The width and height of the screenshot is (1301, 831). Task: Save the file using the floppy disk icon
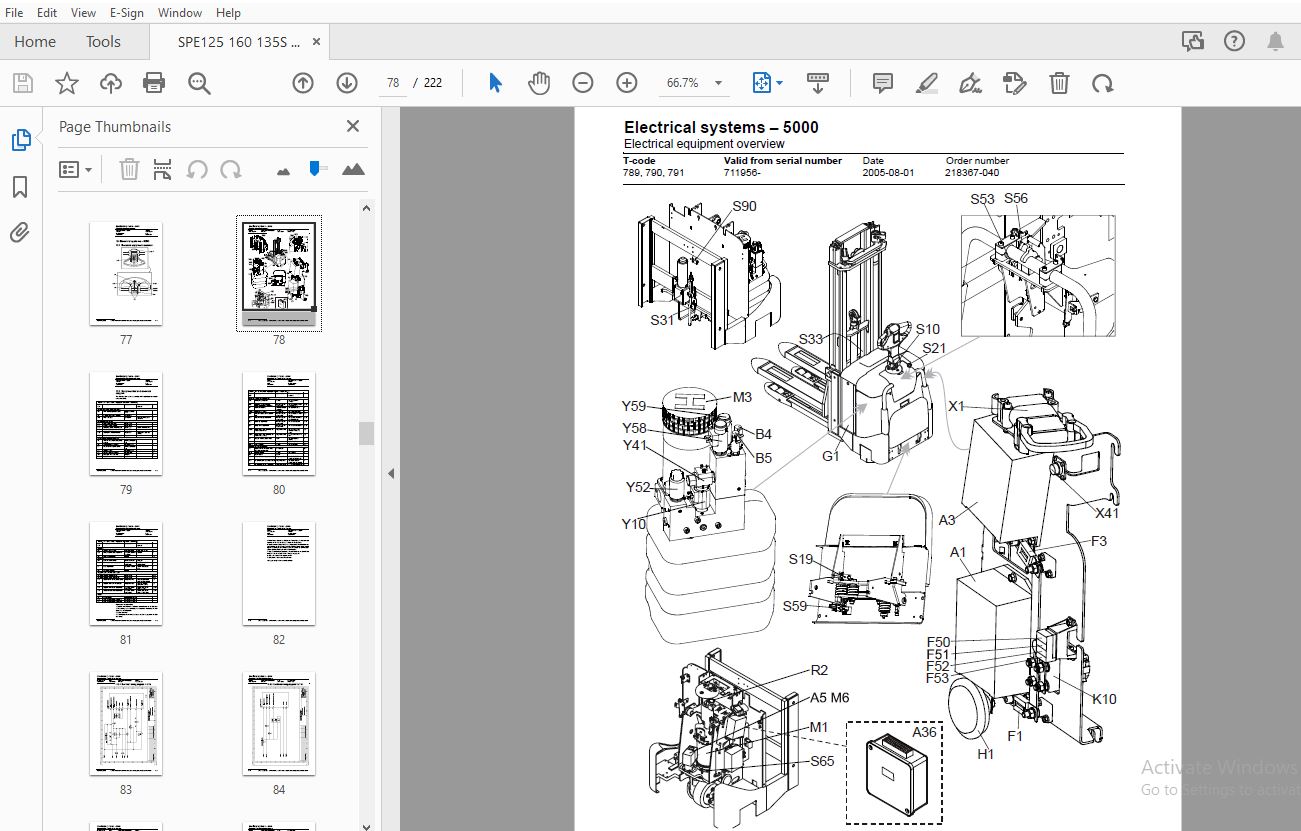click(22, 83)
